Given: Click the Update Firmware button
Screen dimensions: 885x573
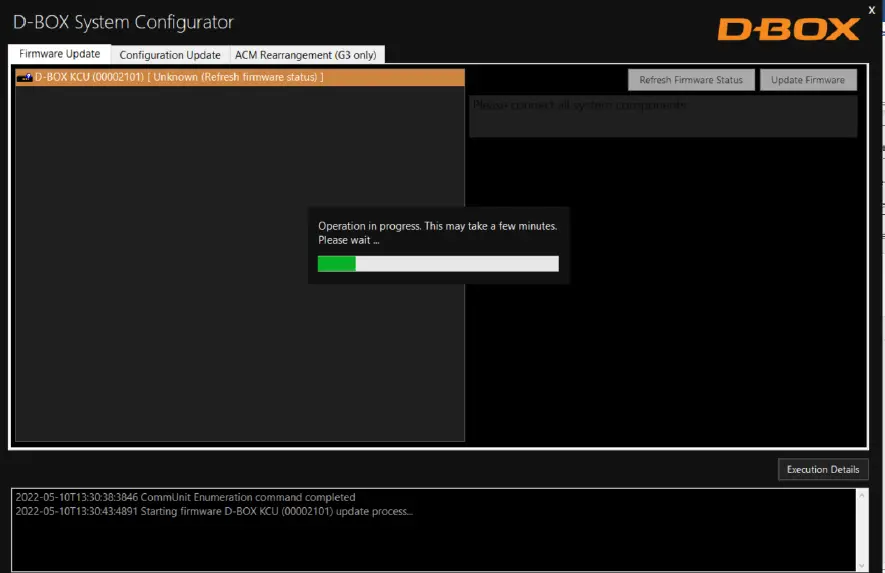Looking at the screenshot, I should pos(808,80).
